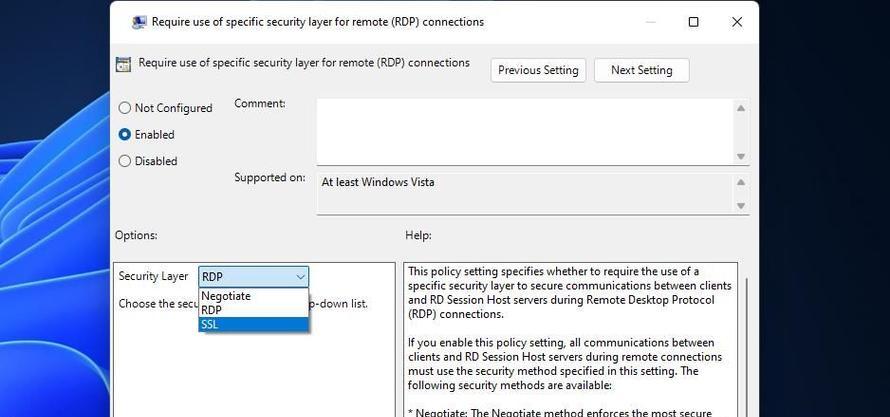890x417 pixels.
Task: Open the Security Layer dropdown
Action: point(254,277)
